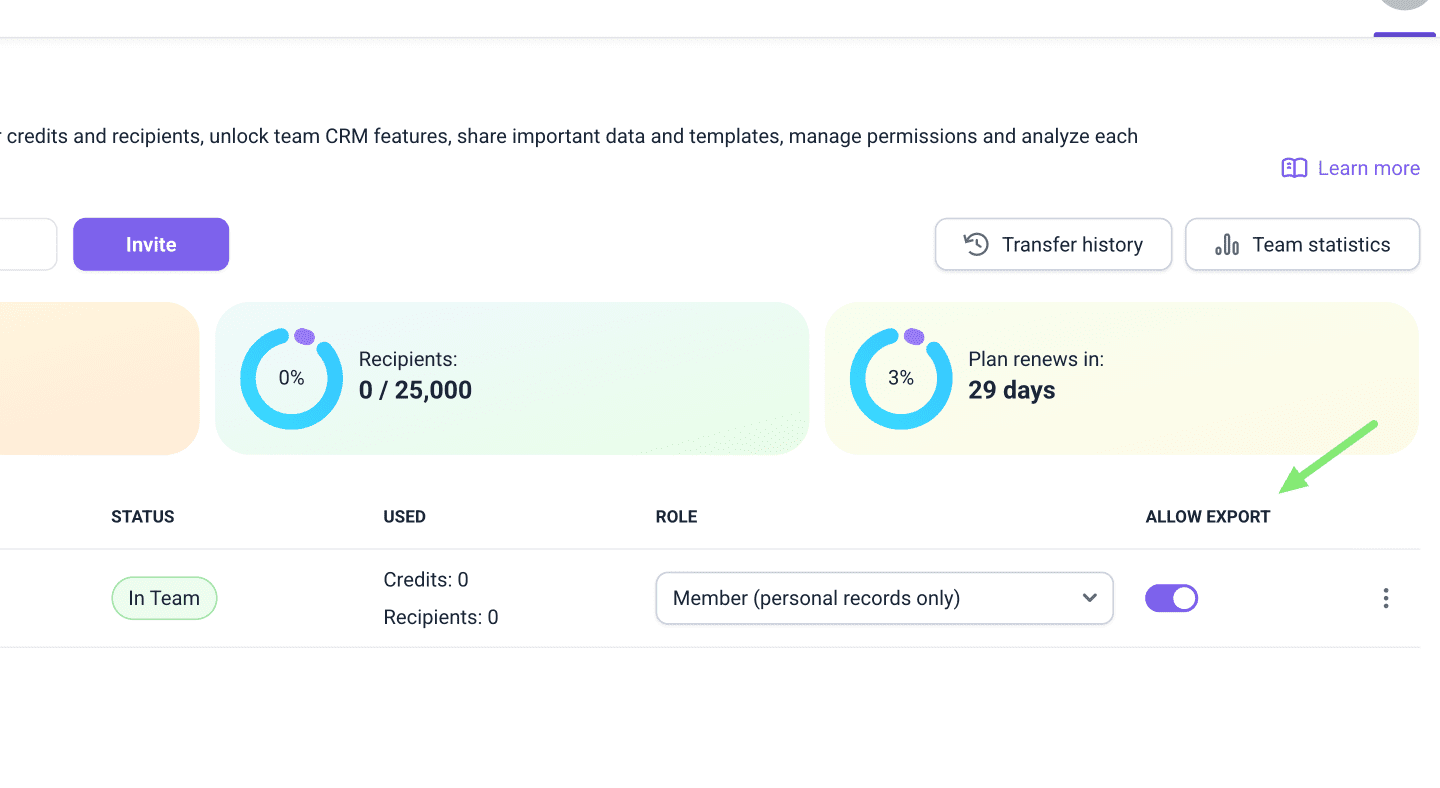Open Transfer history
Viewport: 1440px width, 788px height.
pos(1053,245)
